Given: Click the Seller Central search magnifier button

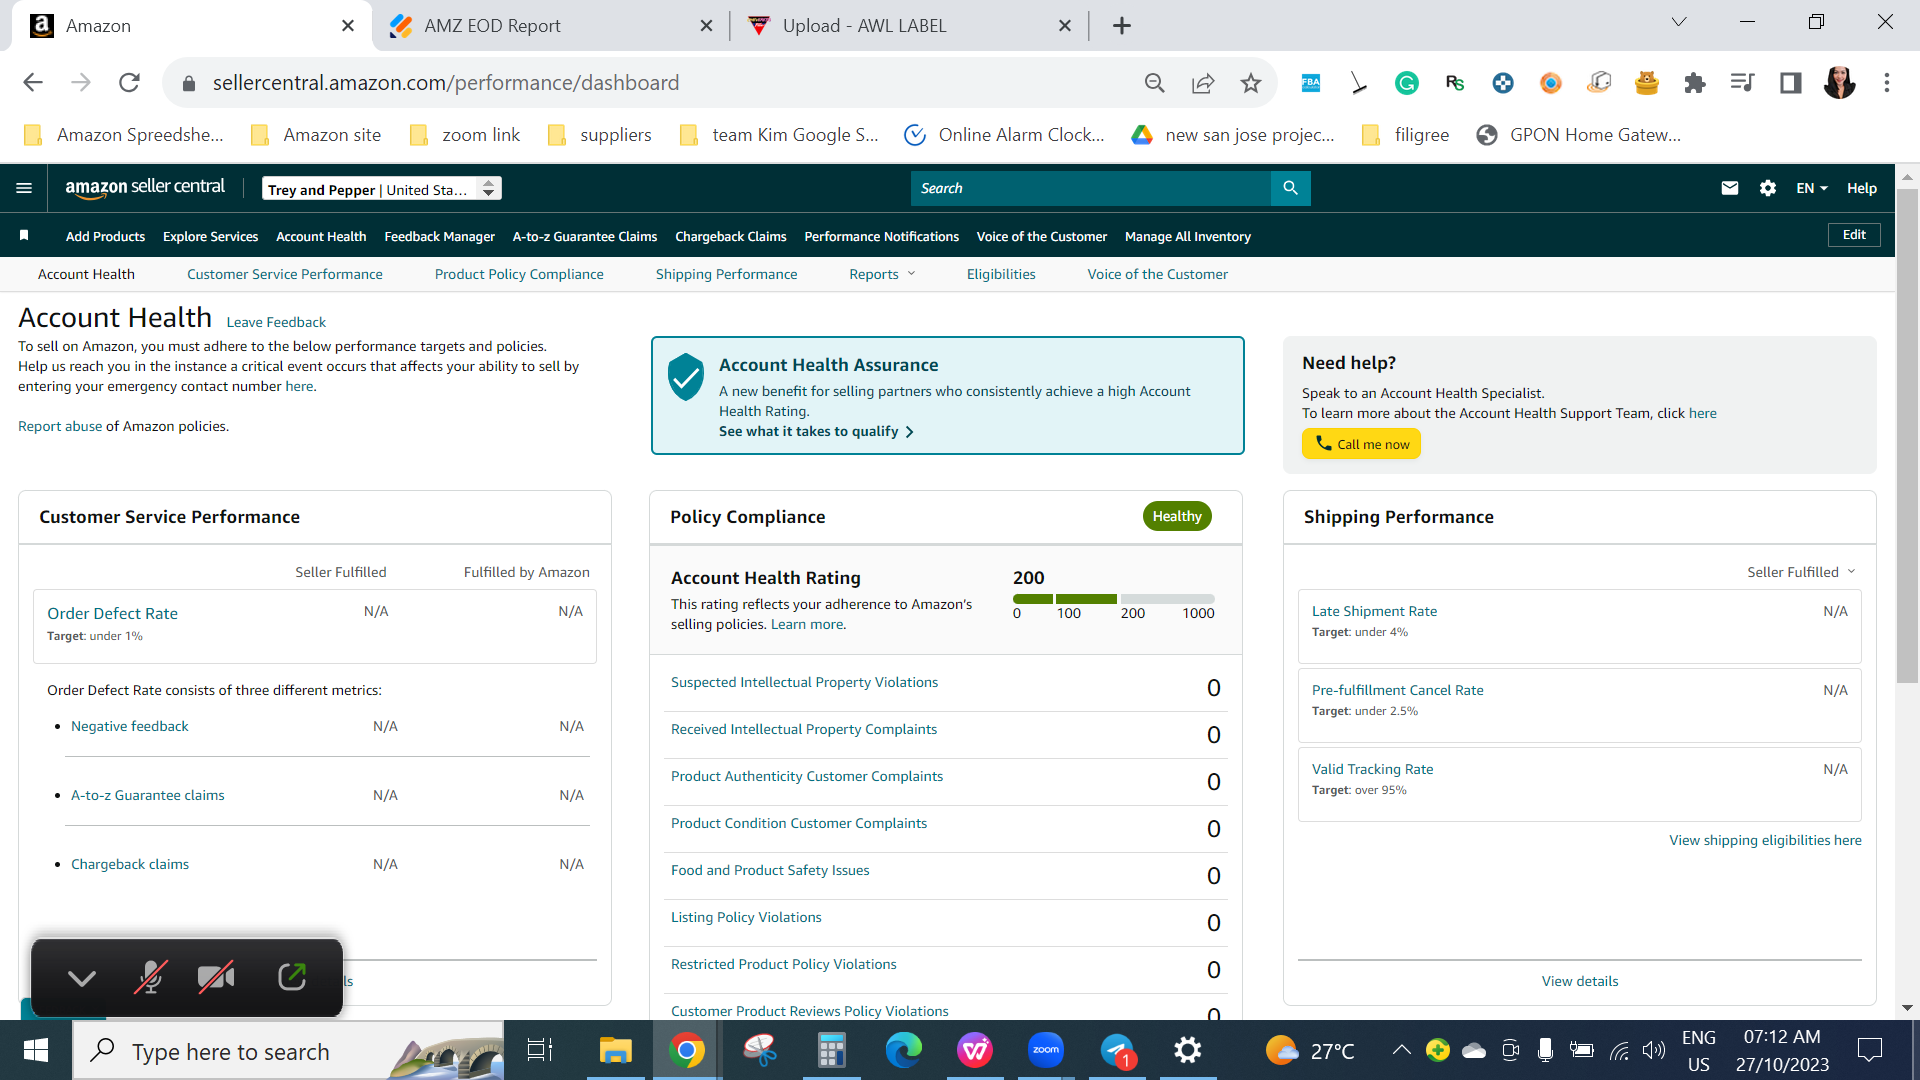Looking at the screenshot, I should tap(1290, 188).
